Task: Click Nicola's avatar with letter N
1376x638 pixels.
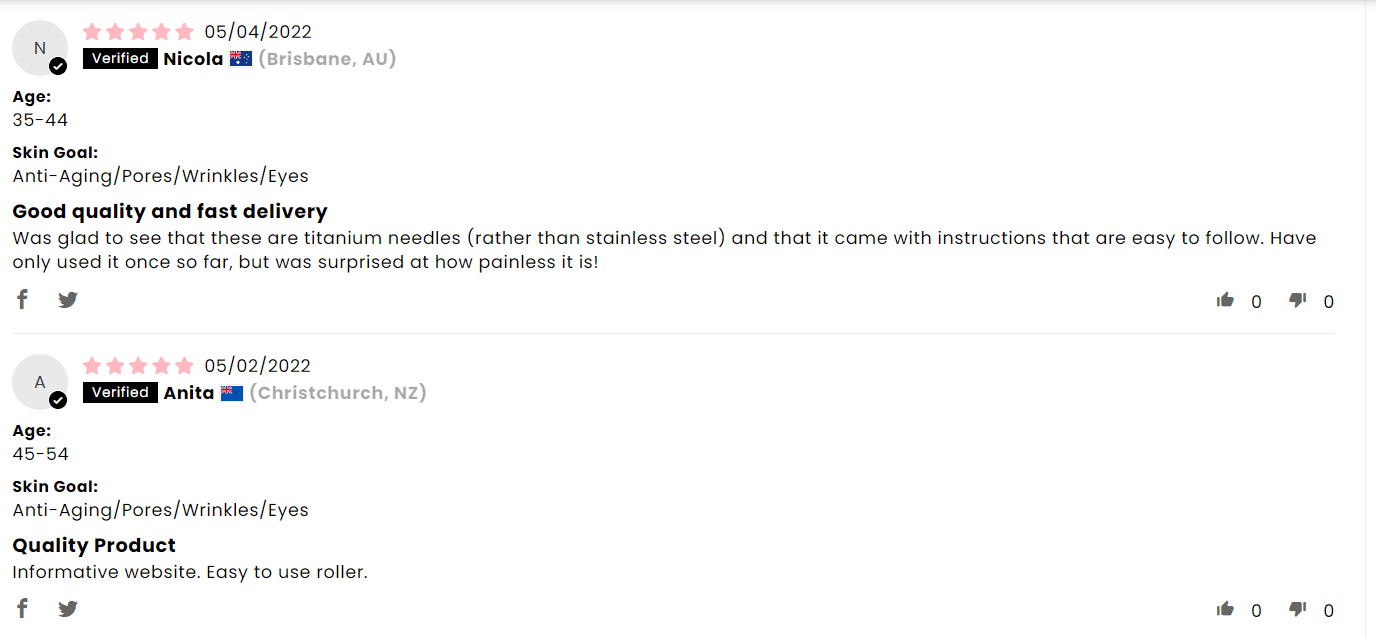Action: 40,48
